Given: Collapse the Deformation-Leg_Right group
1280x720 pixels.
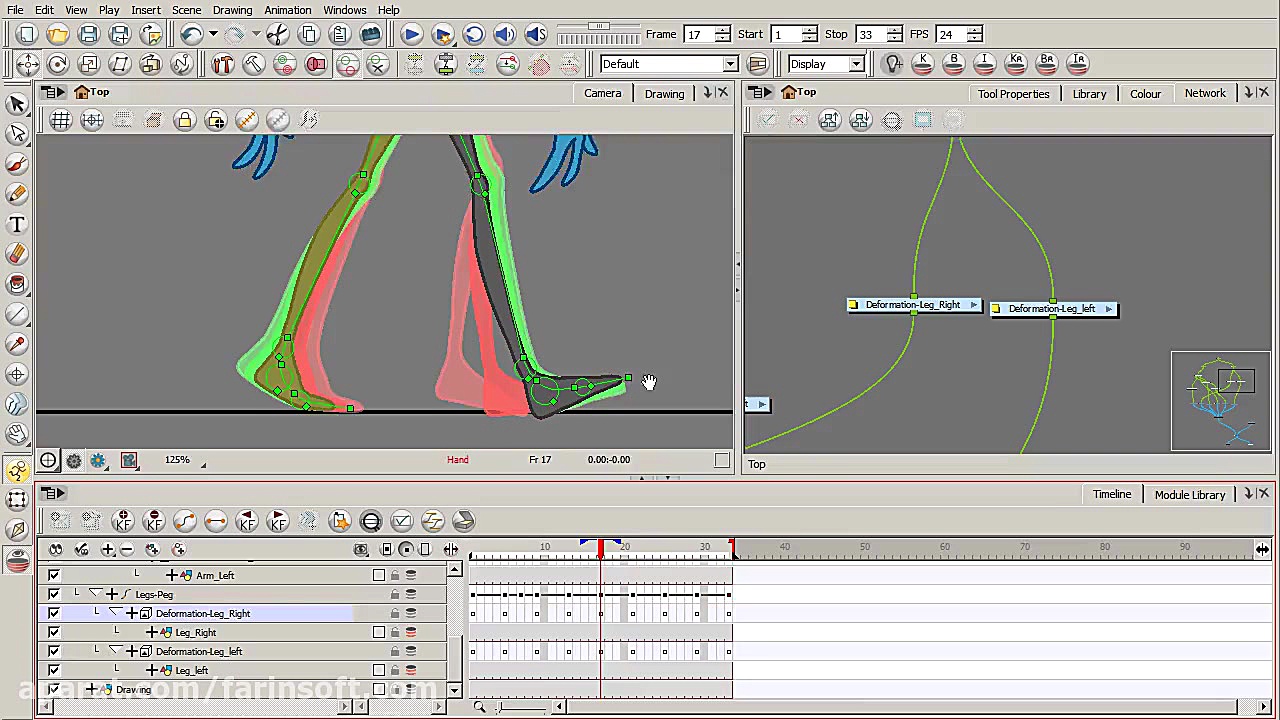Looking at the screenshot, I should pos(115,613).
